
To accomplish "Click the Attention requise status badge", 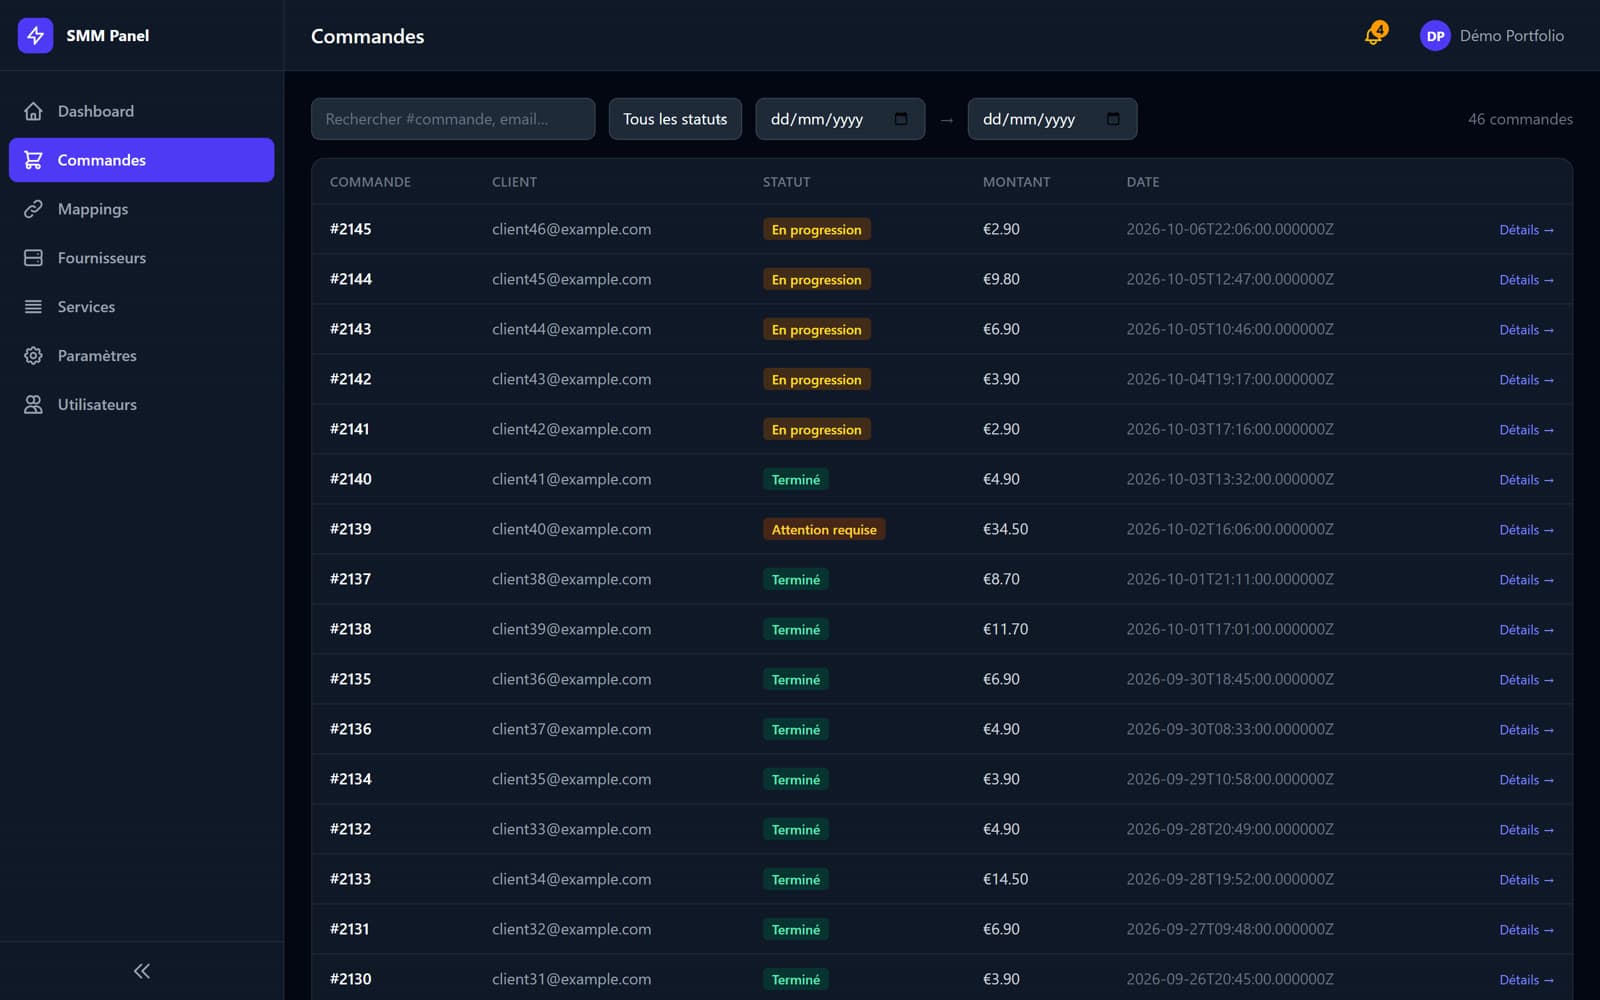I will click(824, 530).
